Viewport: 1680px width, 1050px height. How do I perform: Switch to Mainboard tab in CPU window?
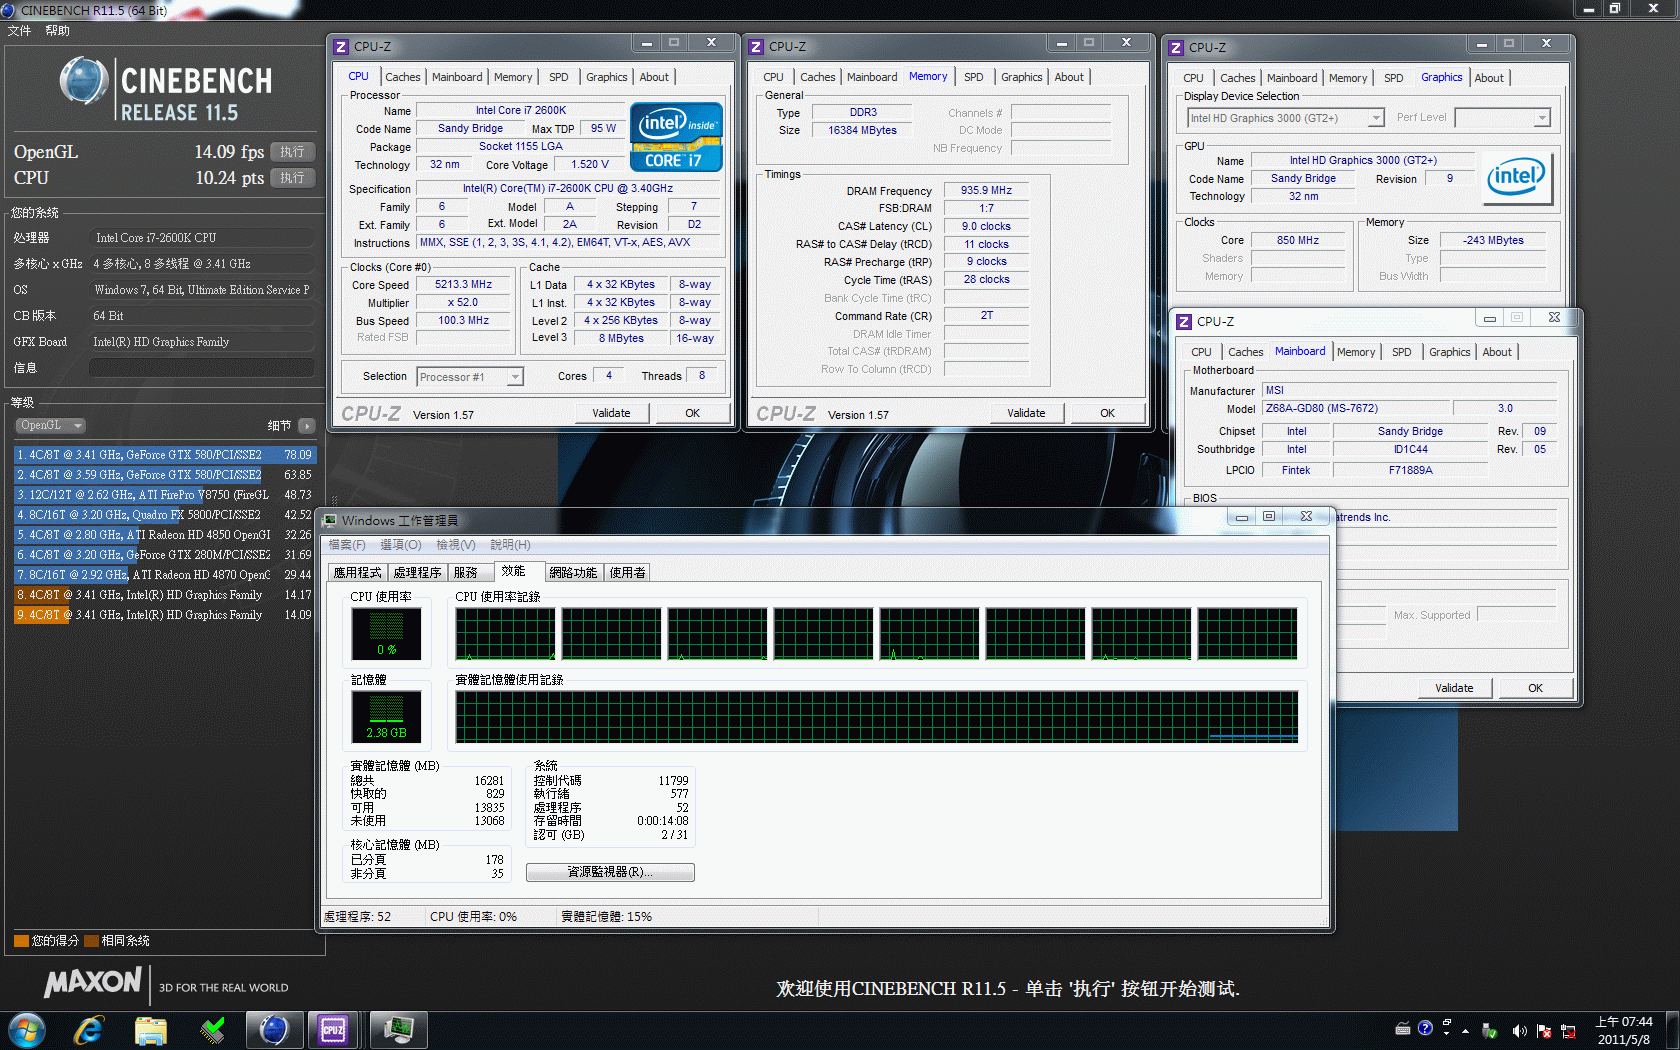tap(457, 77)
